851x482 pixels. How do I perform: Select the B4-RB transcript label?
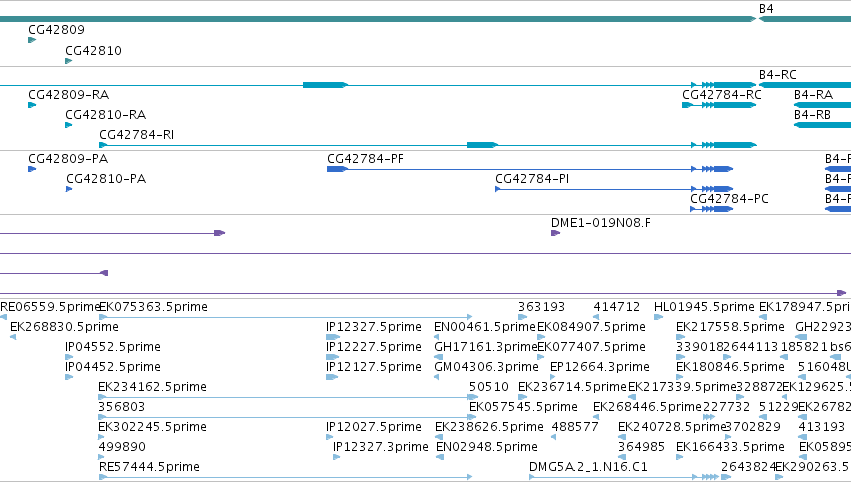pyautogui.click(x=812, y=115)
